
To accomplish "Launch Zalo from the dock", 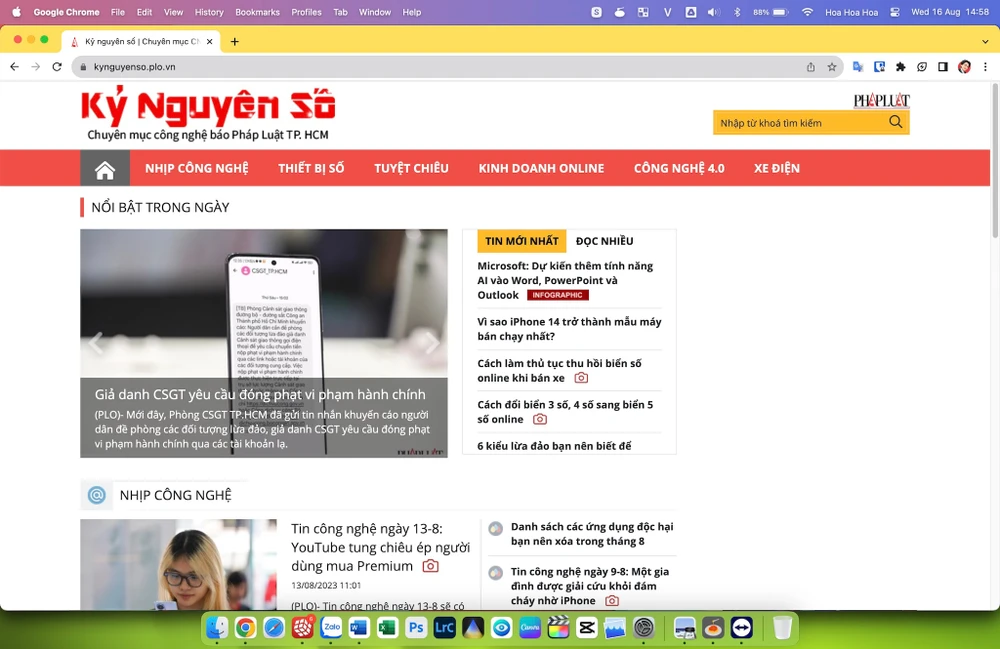I will pos(331,628).
